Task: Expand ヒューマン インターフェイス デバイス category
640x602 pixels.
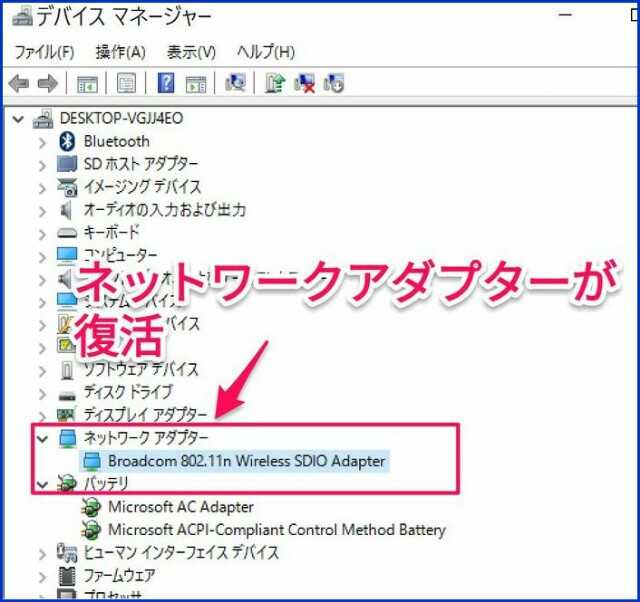Action: click(42, 554)
